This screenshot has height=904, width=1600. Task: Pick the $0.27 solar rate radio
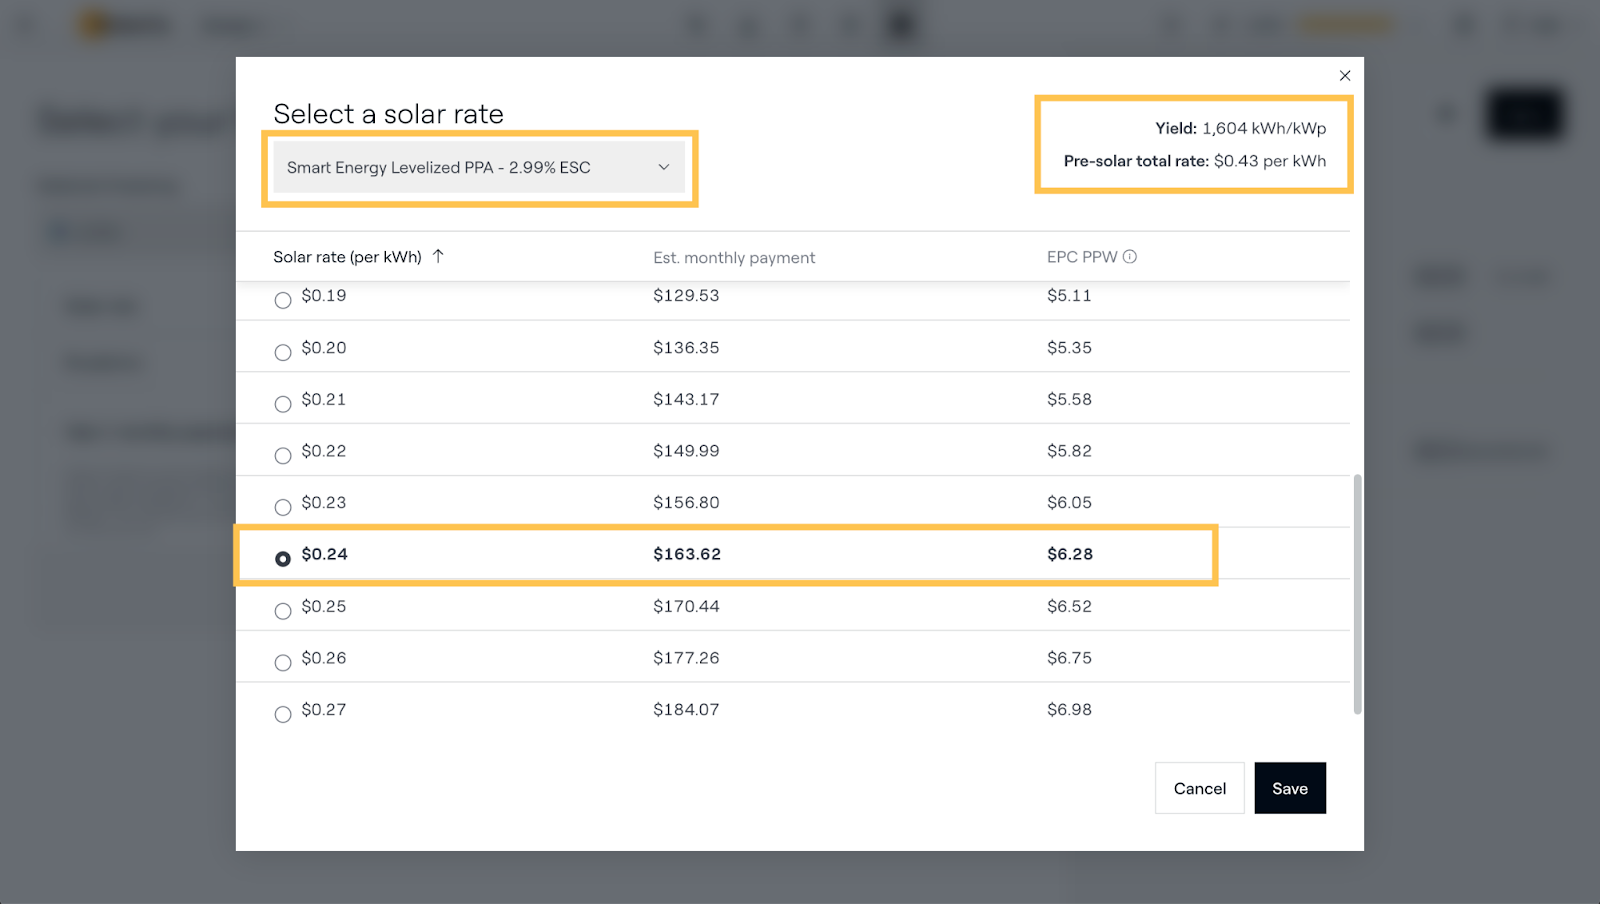283,714
